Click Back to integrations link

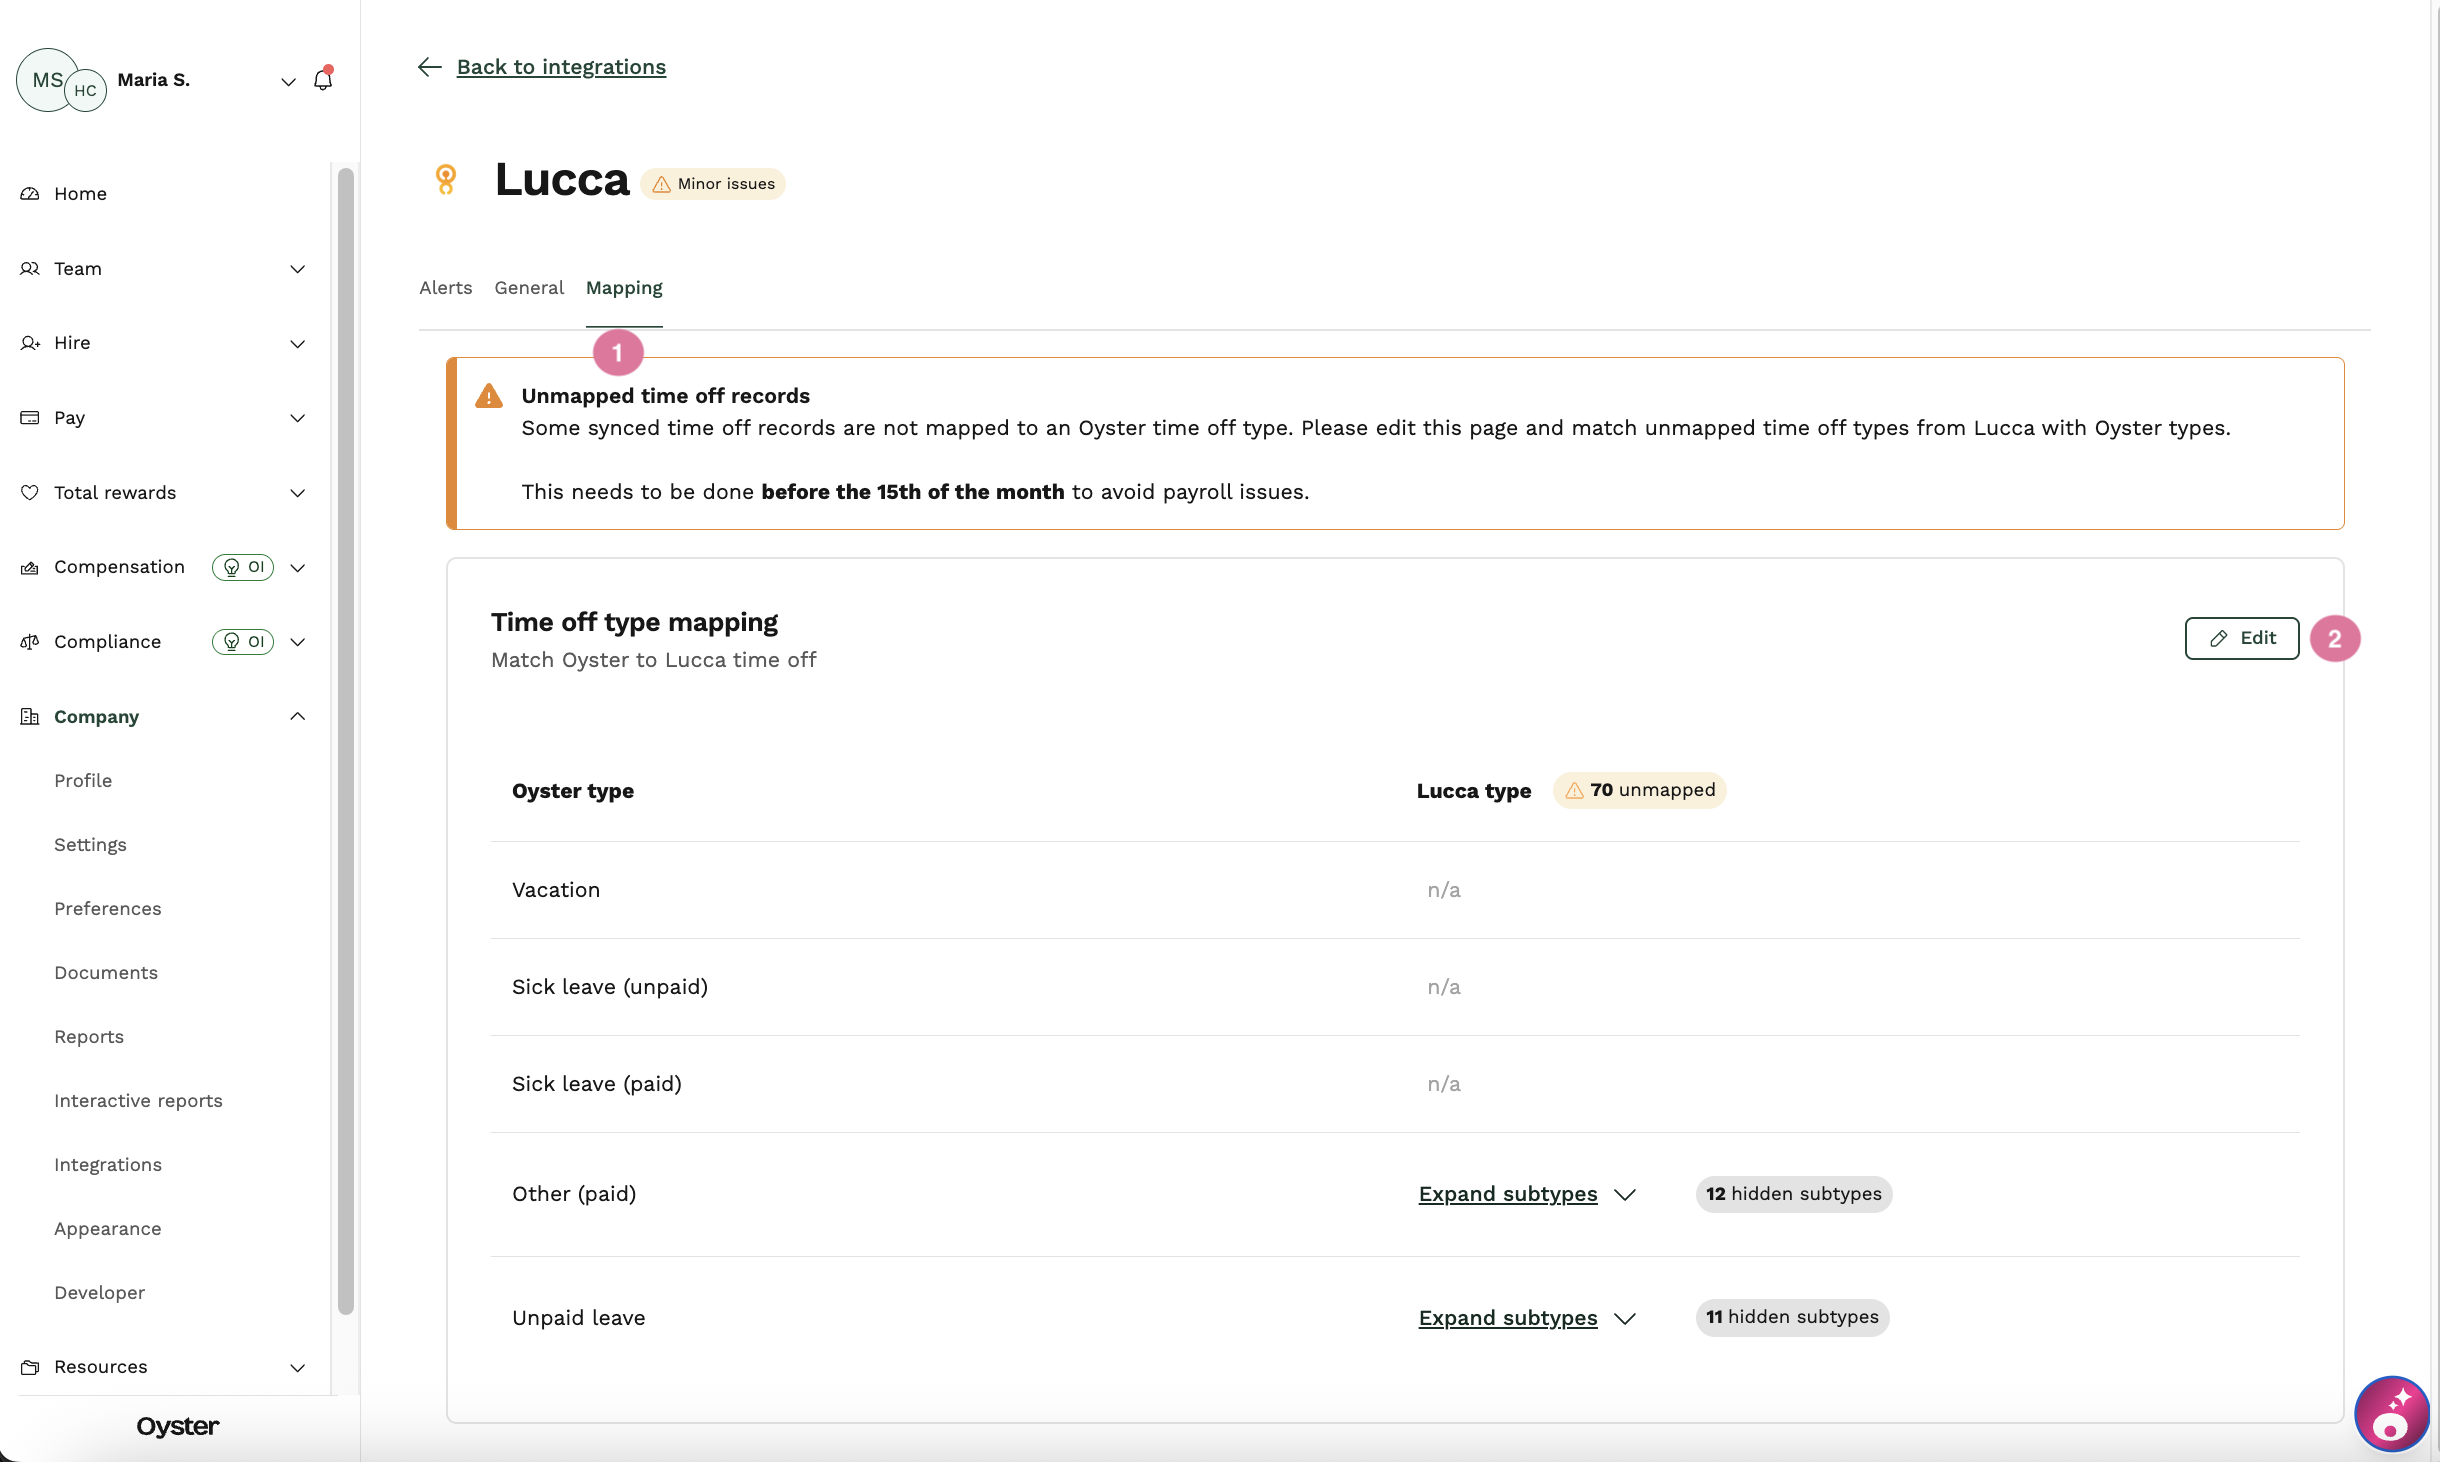coord(561,67)
